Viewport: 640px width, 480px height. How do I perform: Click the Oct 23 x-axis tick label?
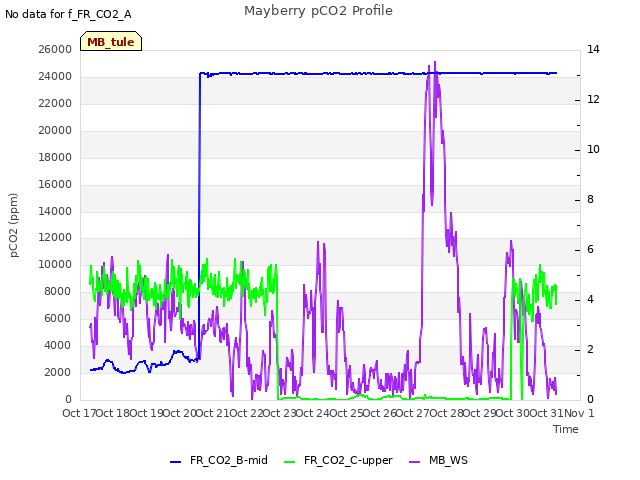tap(280, 413)
